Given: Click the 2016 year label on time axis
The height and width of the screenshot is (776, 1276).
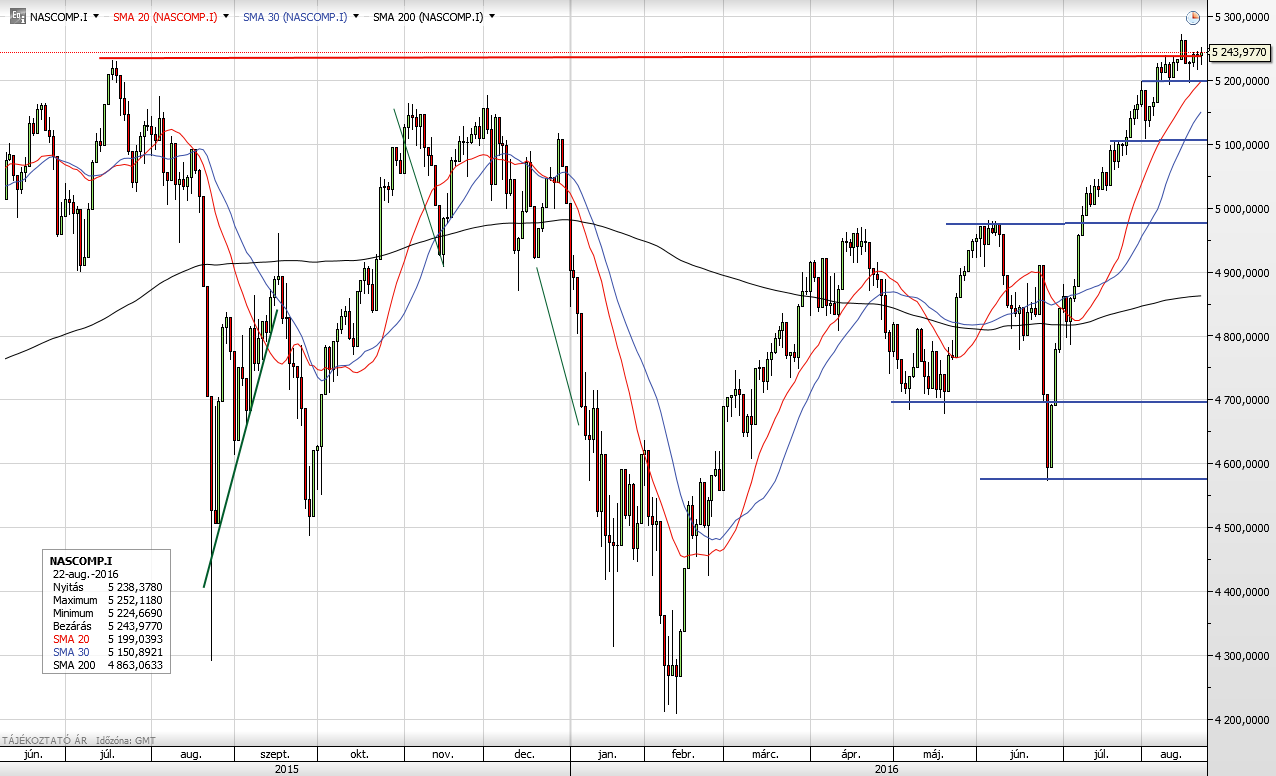Looking at the screenshot, I should [x=887, y=769].
